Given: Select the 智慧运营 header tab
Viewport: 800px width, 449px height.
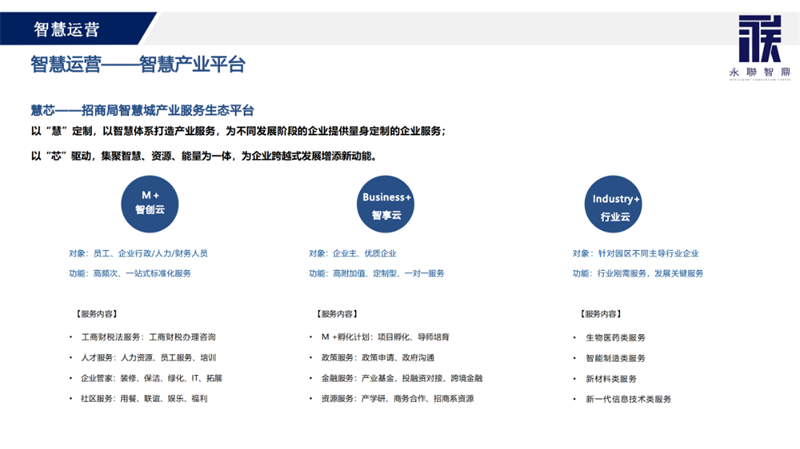Looking at the screenshot, I should click(68, 29).
